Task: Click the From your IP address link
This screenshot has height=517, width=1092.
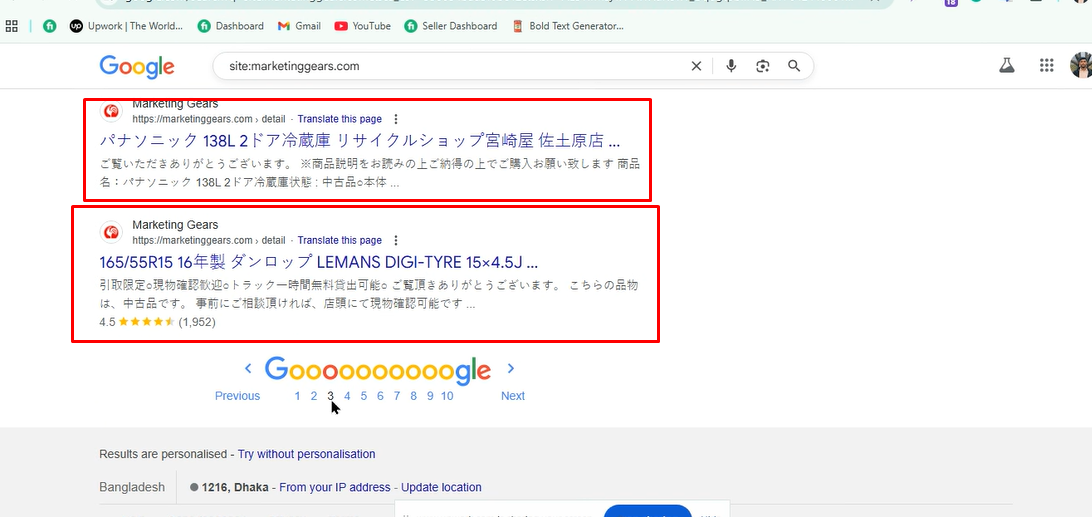Action: pyautogui.click(x=335, y=488)
